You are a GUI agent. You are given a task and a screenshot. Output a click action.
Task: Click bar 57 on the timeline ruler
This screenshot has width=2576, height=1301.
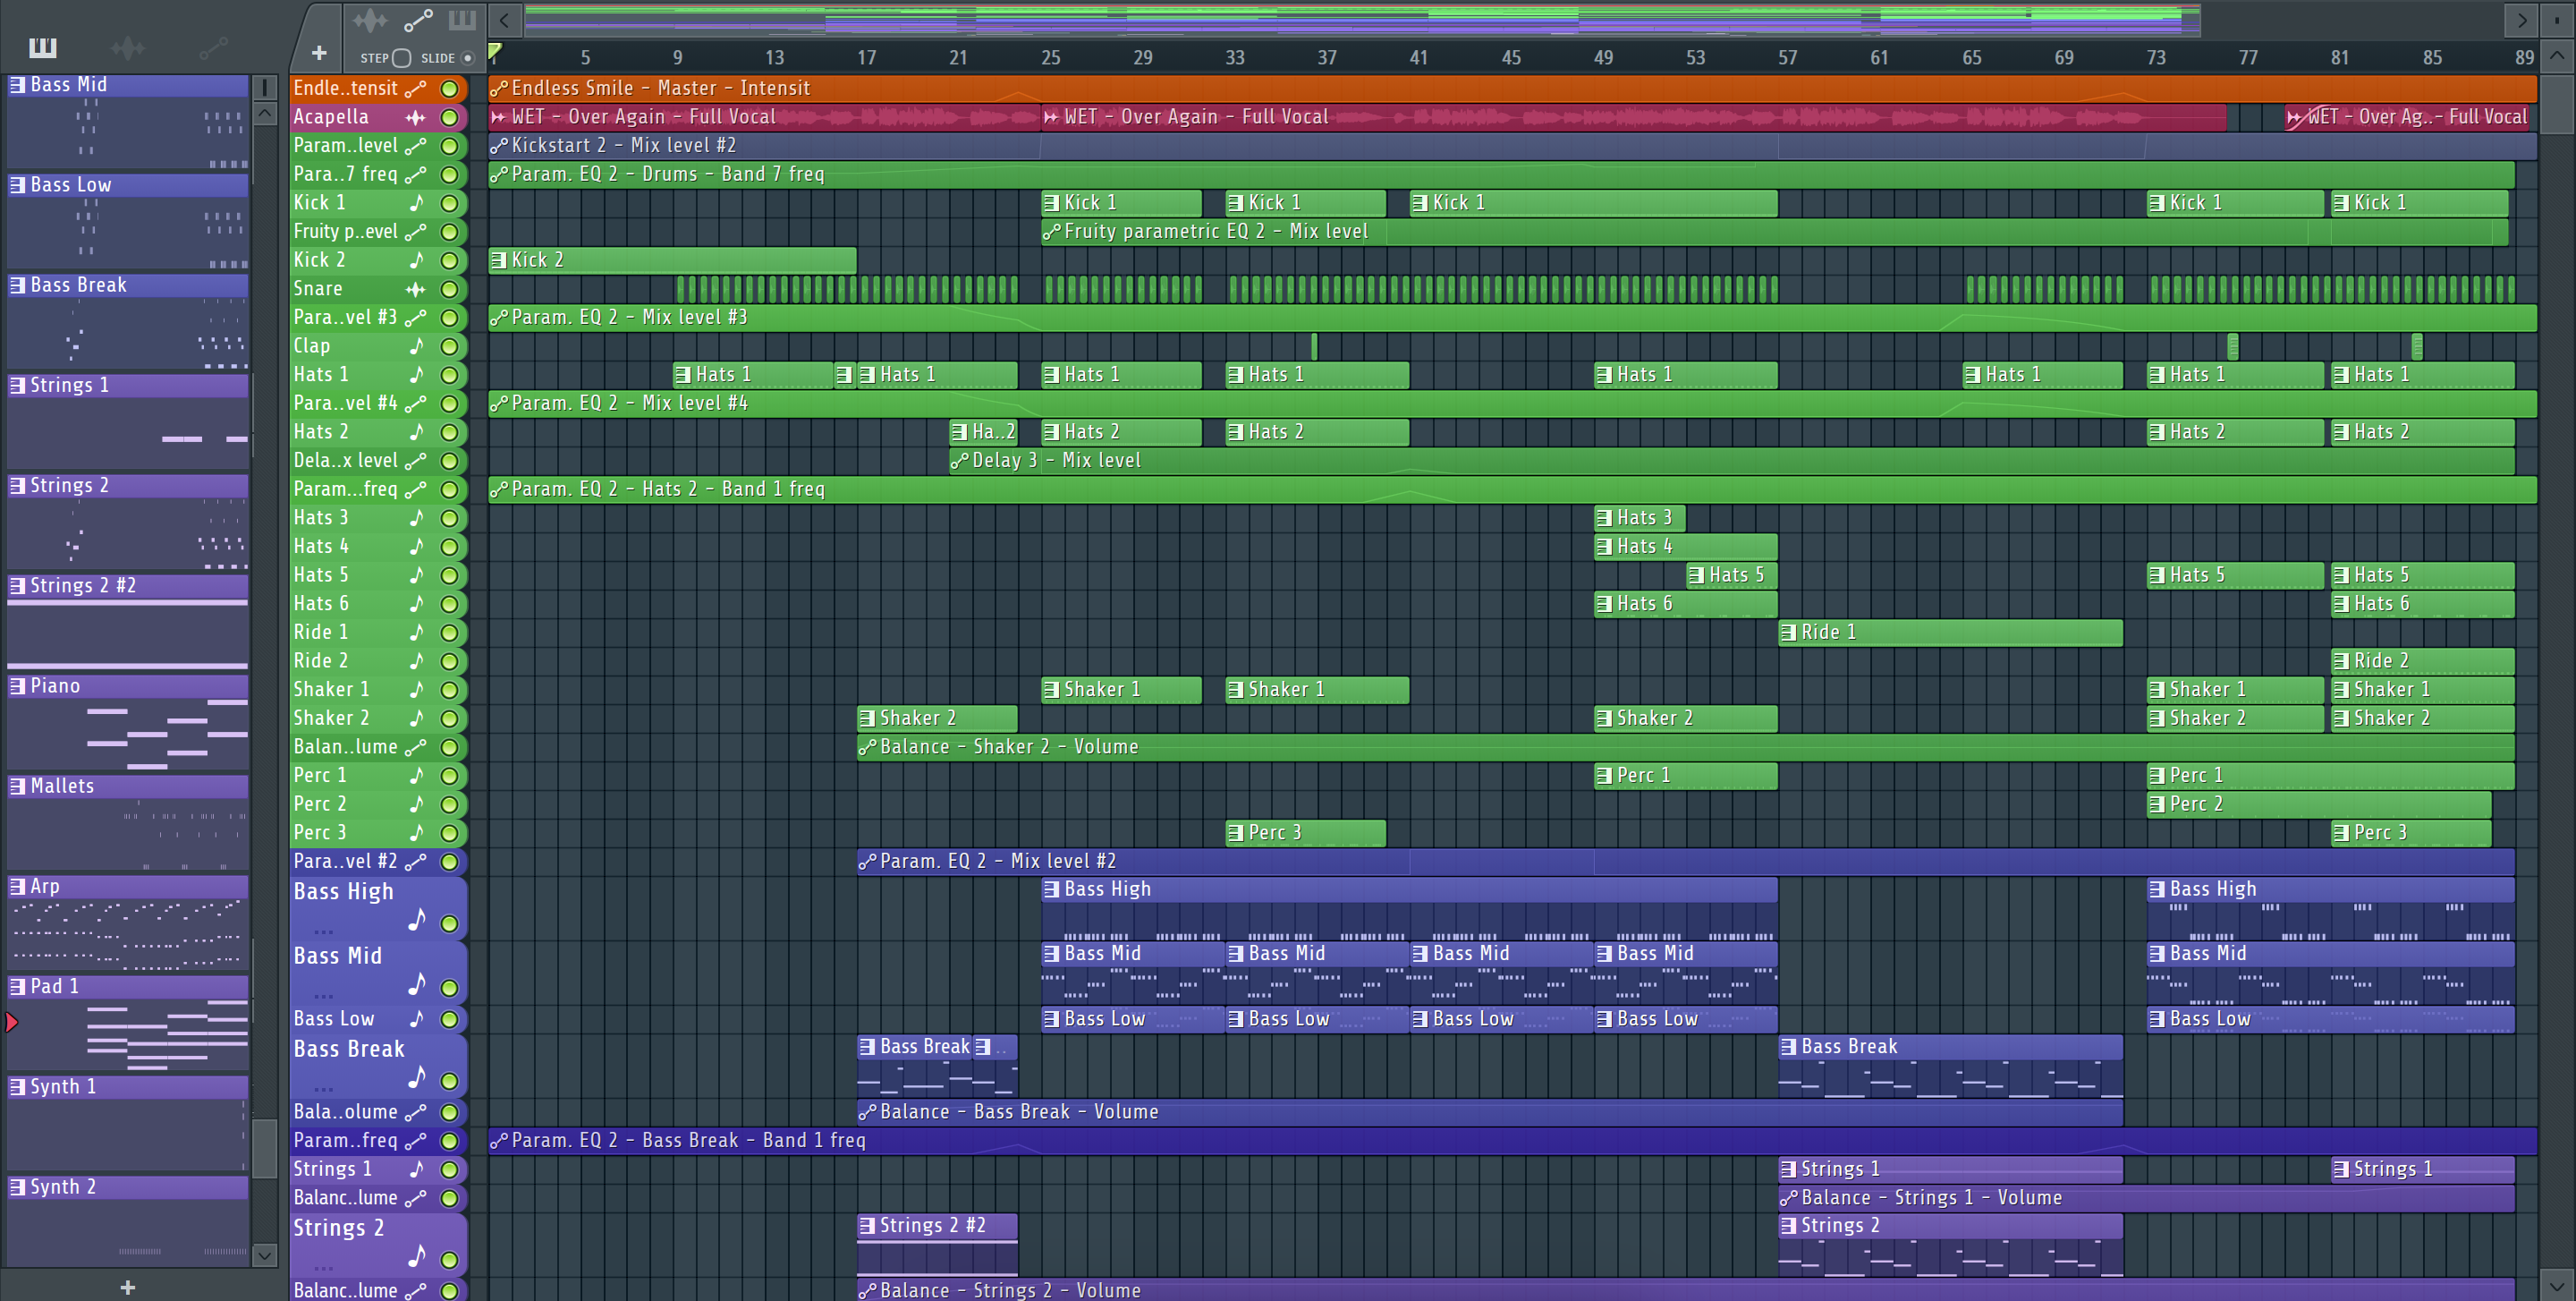(x=1787, y=57)
